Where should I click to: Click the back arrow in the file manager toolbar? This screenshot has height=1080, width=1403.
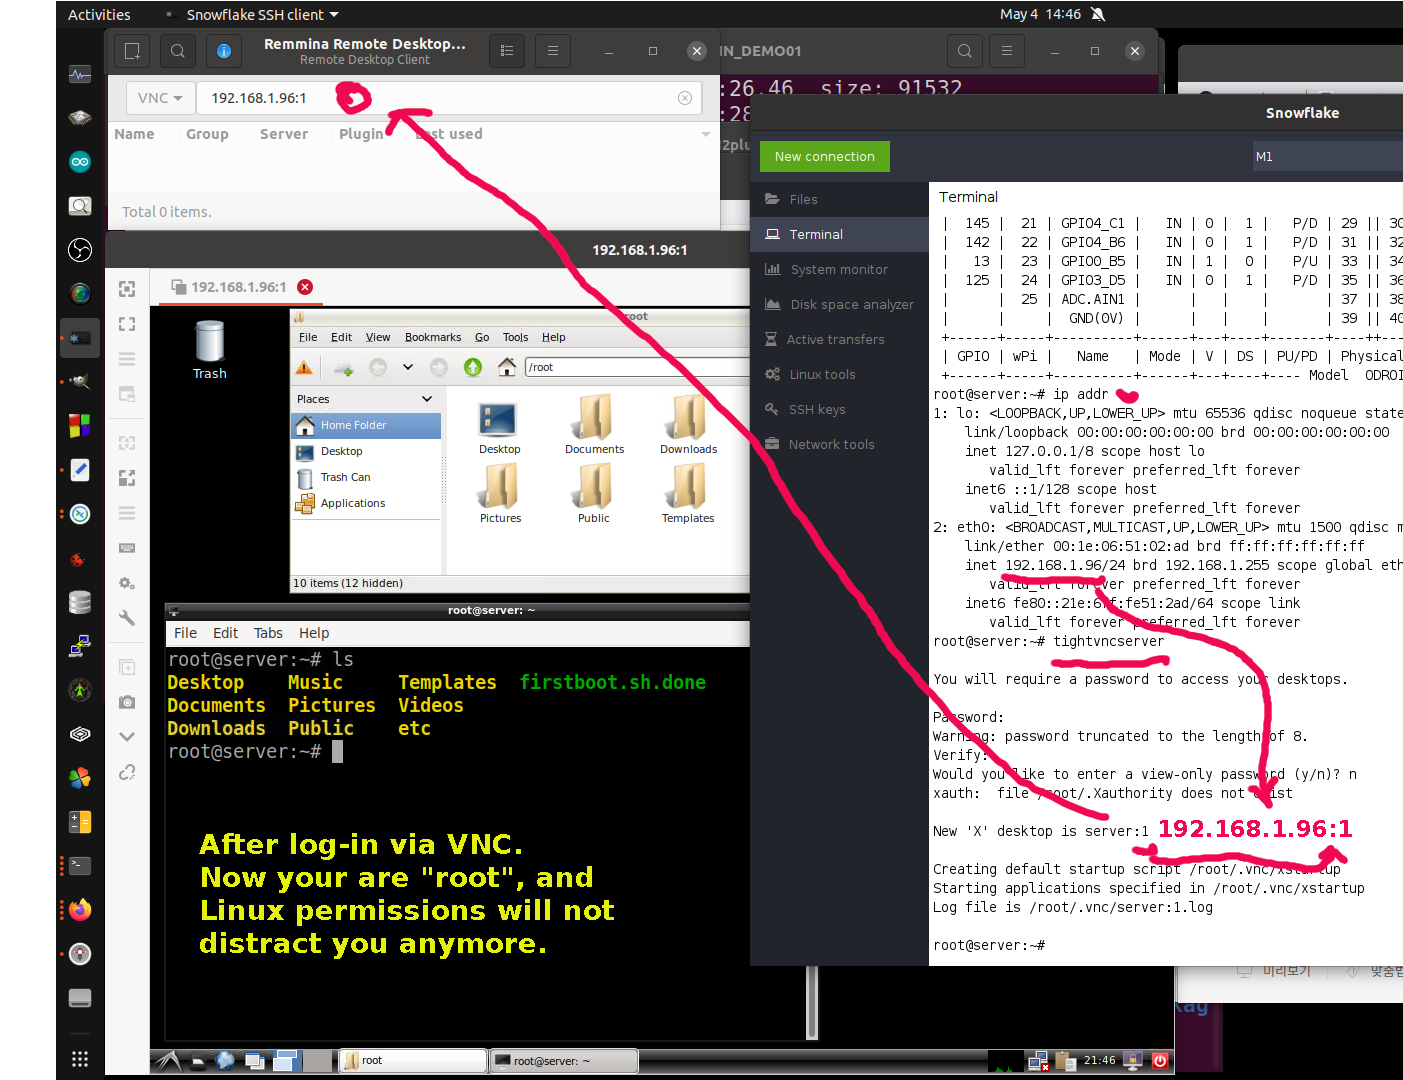point(378,367)
